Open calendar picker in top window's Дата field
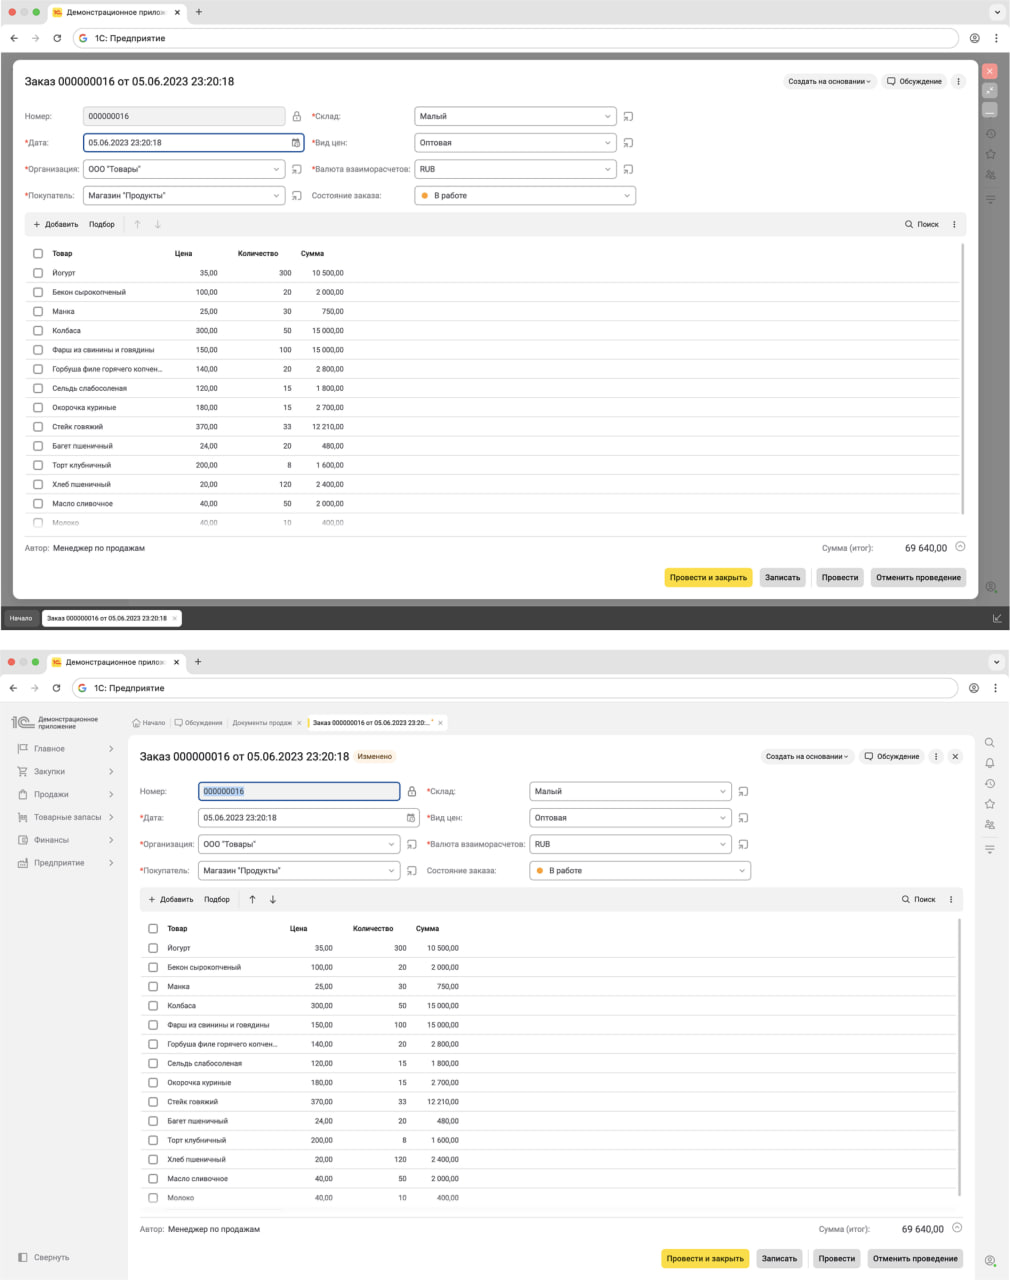The image size is (1010, 1280). 296,143
